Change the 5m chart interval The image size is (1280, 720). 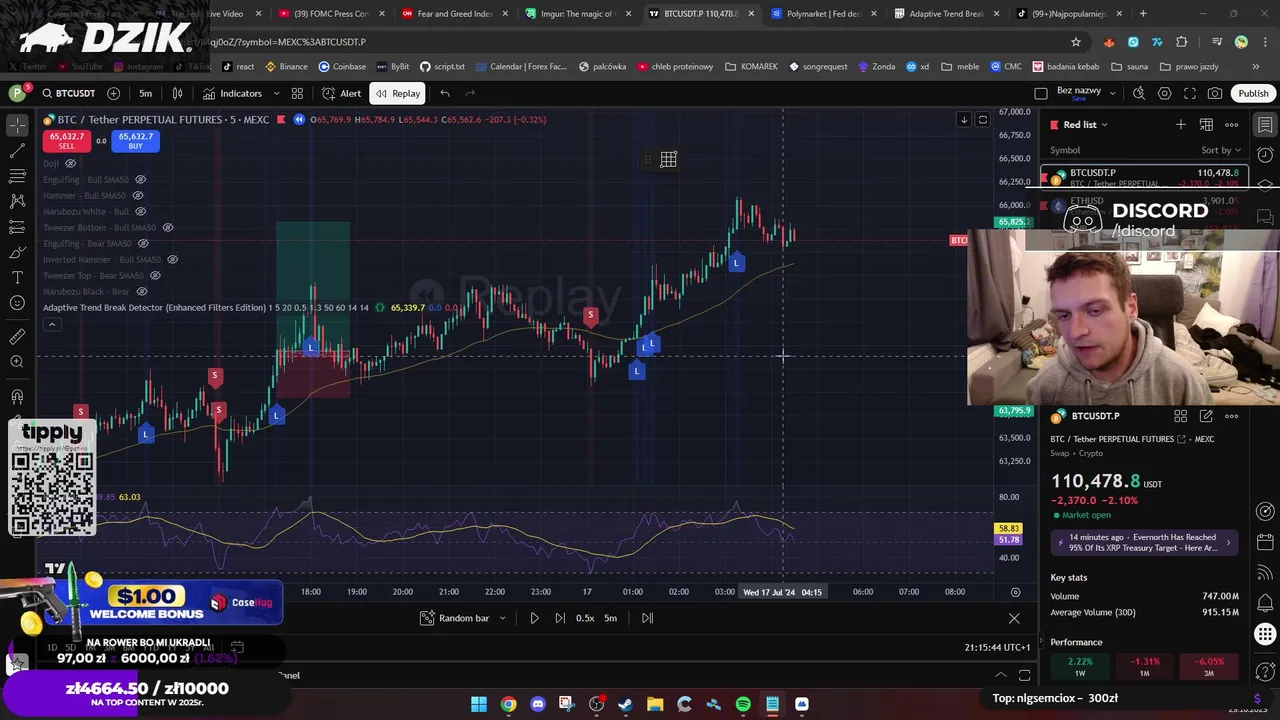click(146, 93)
